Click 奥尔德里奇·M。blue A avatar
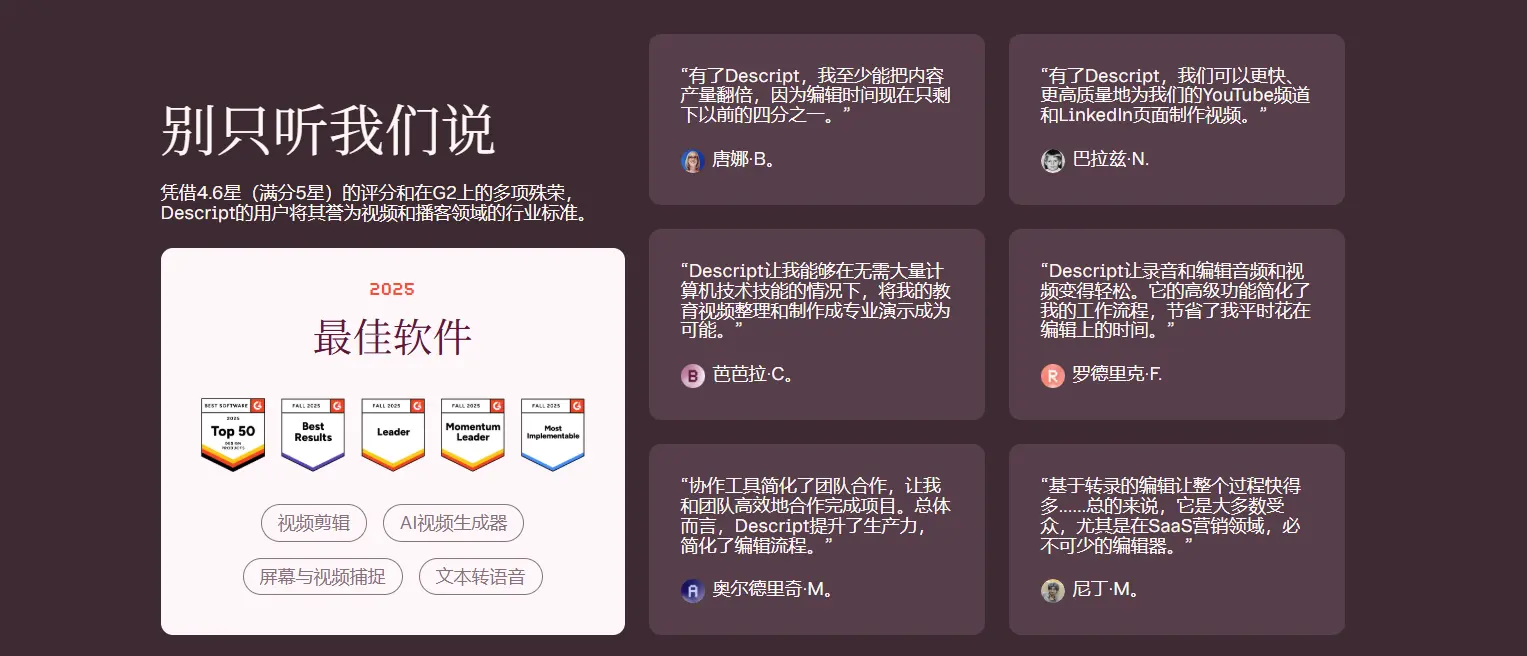 point(693,591)
